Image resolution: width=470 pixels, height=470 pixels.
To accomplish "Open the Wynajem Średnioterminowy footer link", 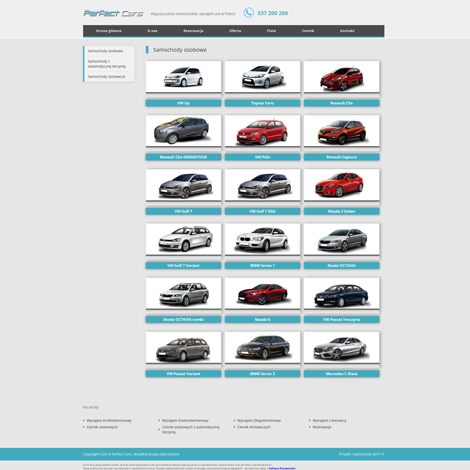I will click(185, 421).
